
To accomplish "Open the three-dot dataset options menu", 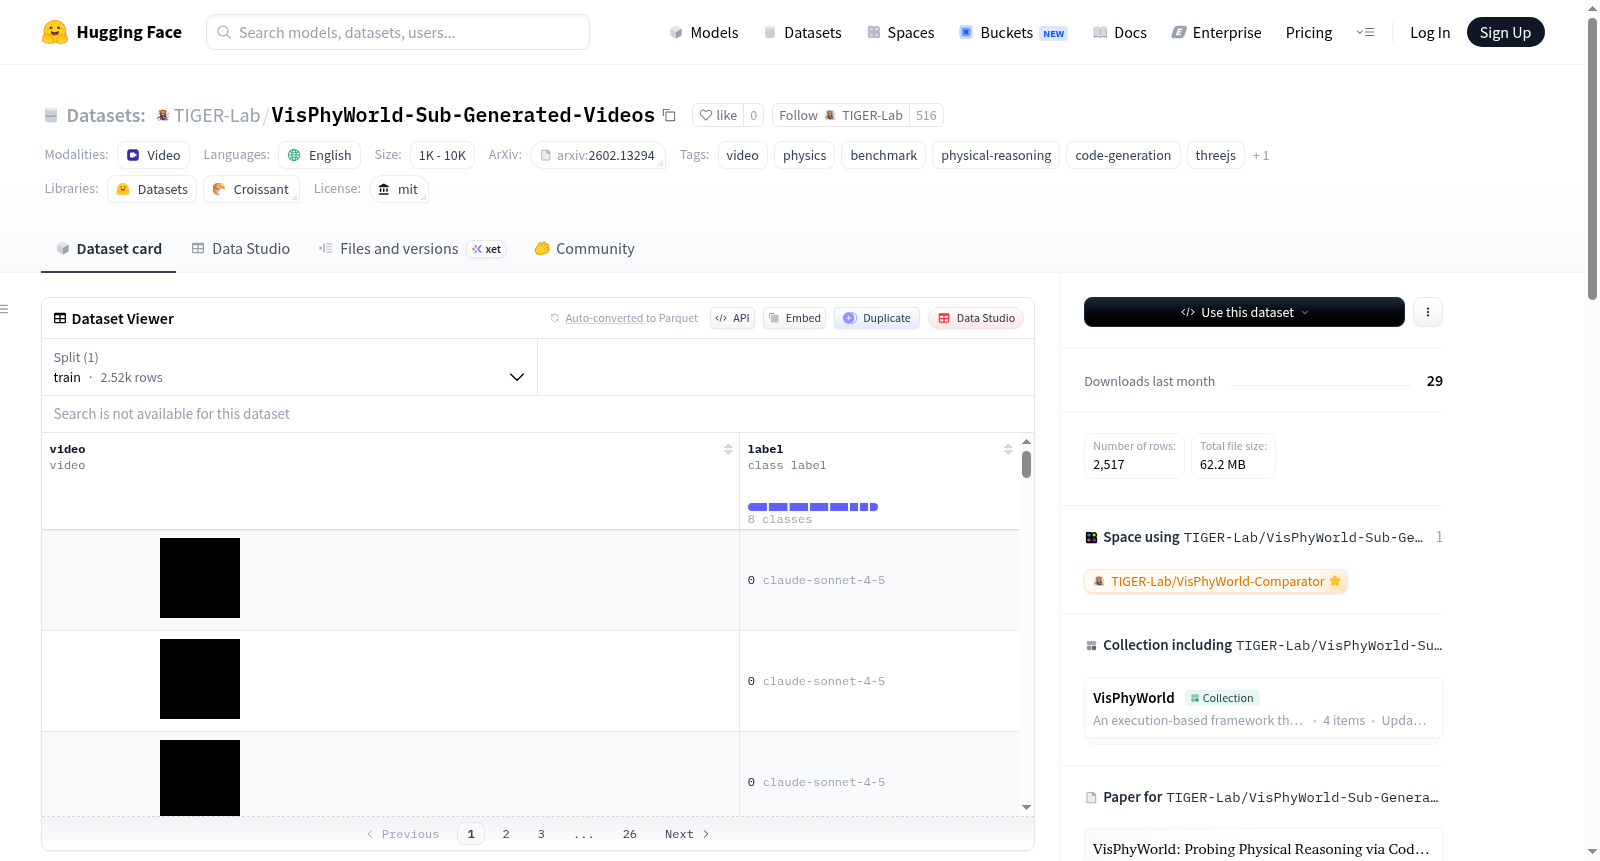I will 1428,312.
